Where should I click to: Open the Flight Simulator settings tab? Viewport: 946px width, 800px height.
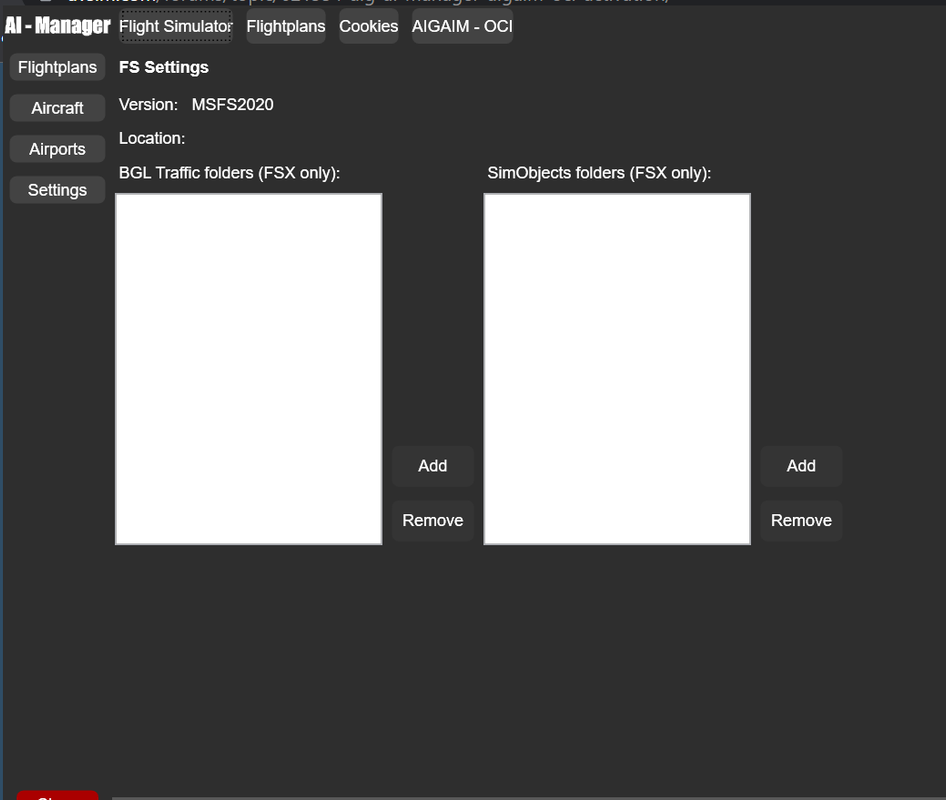click(x=176, y=27)
